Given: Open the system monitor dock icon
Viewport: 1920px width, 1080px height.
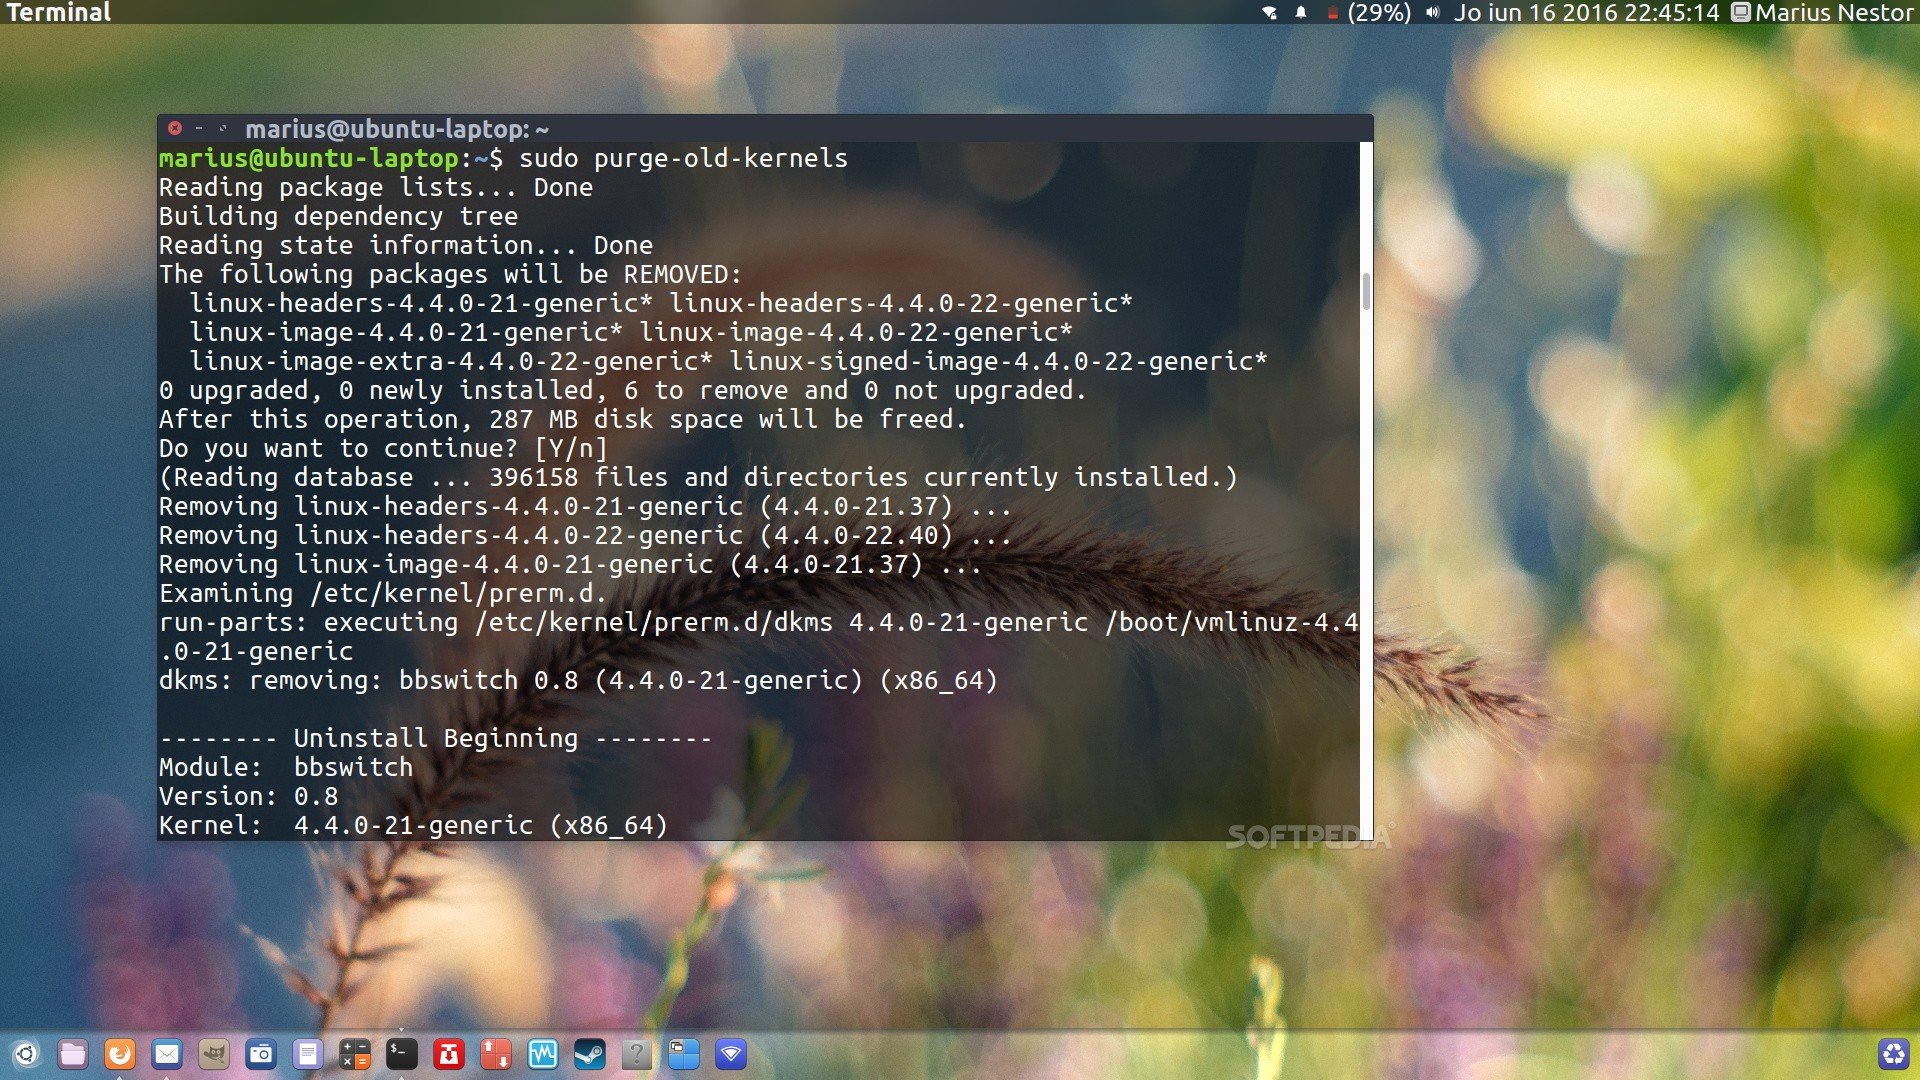Looking at the screenshot, I should coord(542,1054).
